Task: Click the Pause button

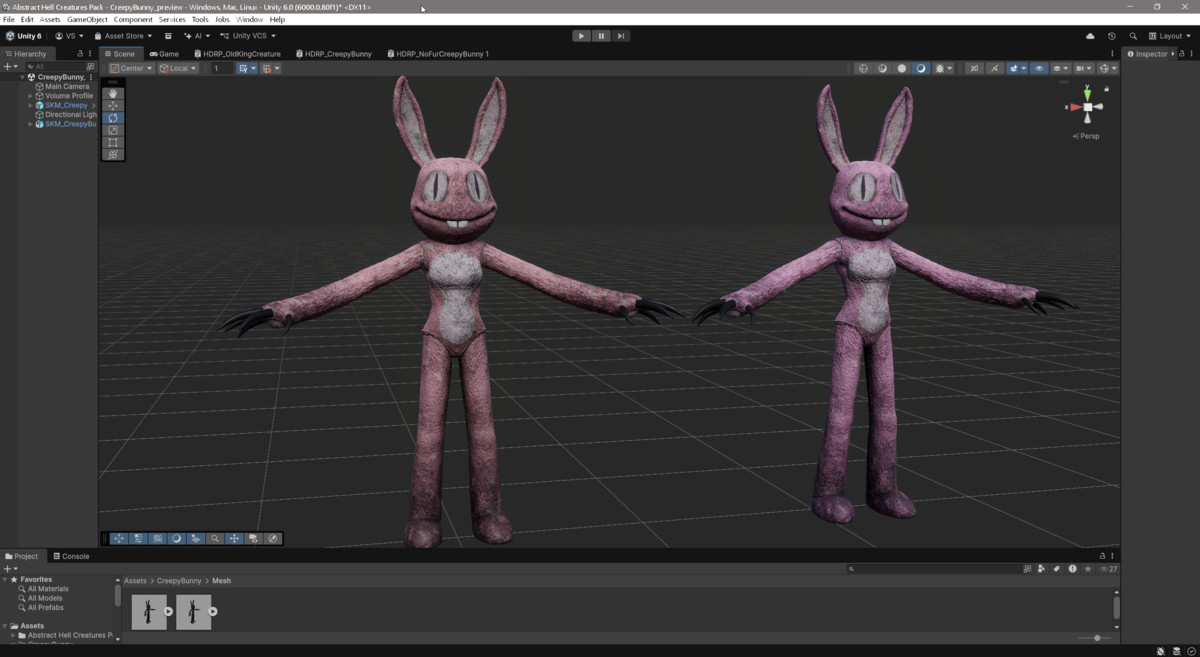Action: coord(601,36)
